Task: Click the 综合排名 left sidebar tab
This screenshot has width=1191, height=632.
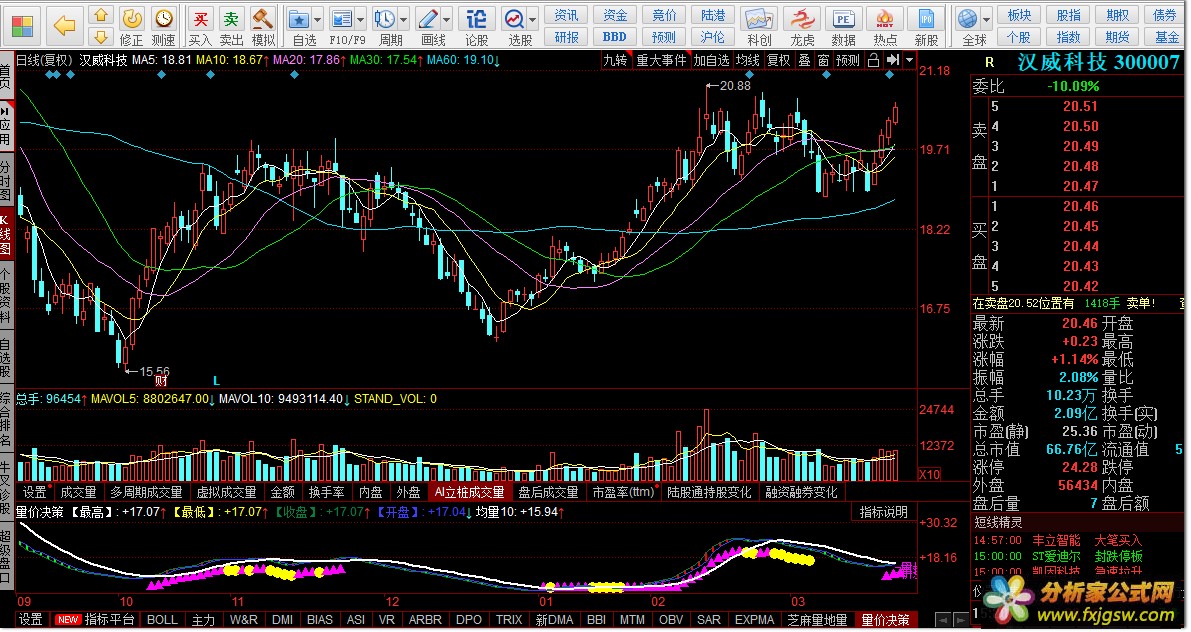Action: click(x=6, y=419)
